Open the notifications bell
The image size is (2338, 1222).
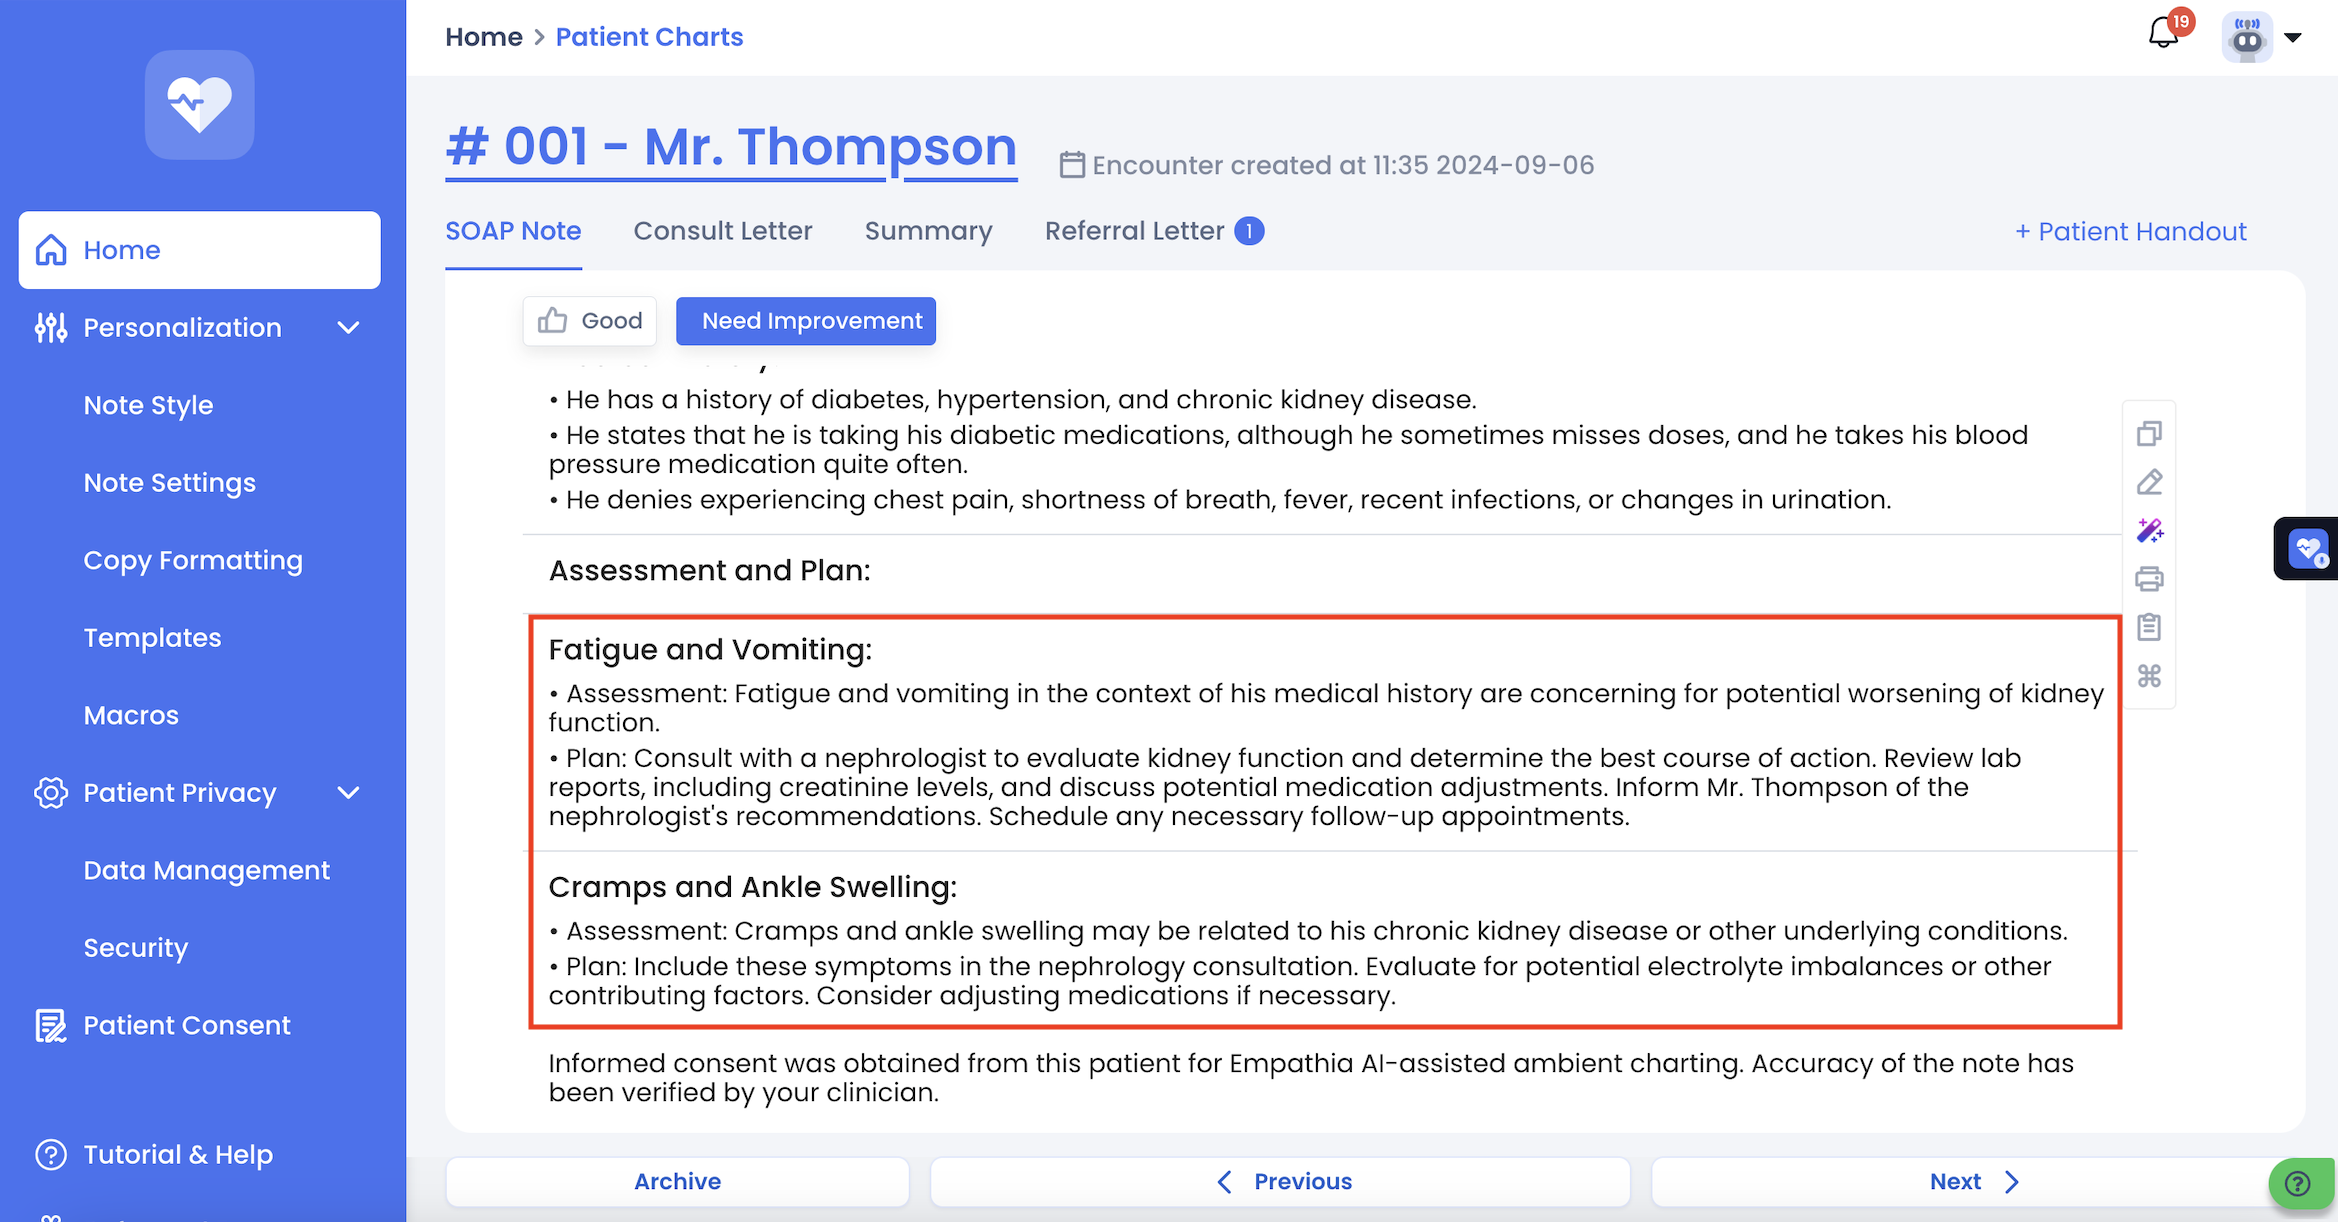[2163, 34]
